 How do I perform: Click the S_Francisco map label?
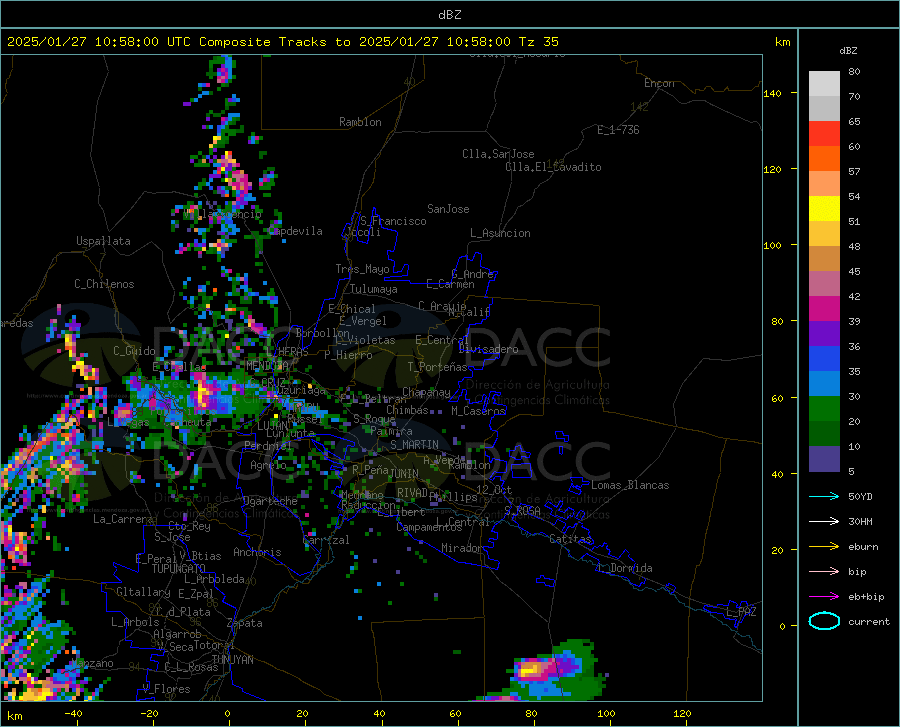click(393, 221)
